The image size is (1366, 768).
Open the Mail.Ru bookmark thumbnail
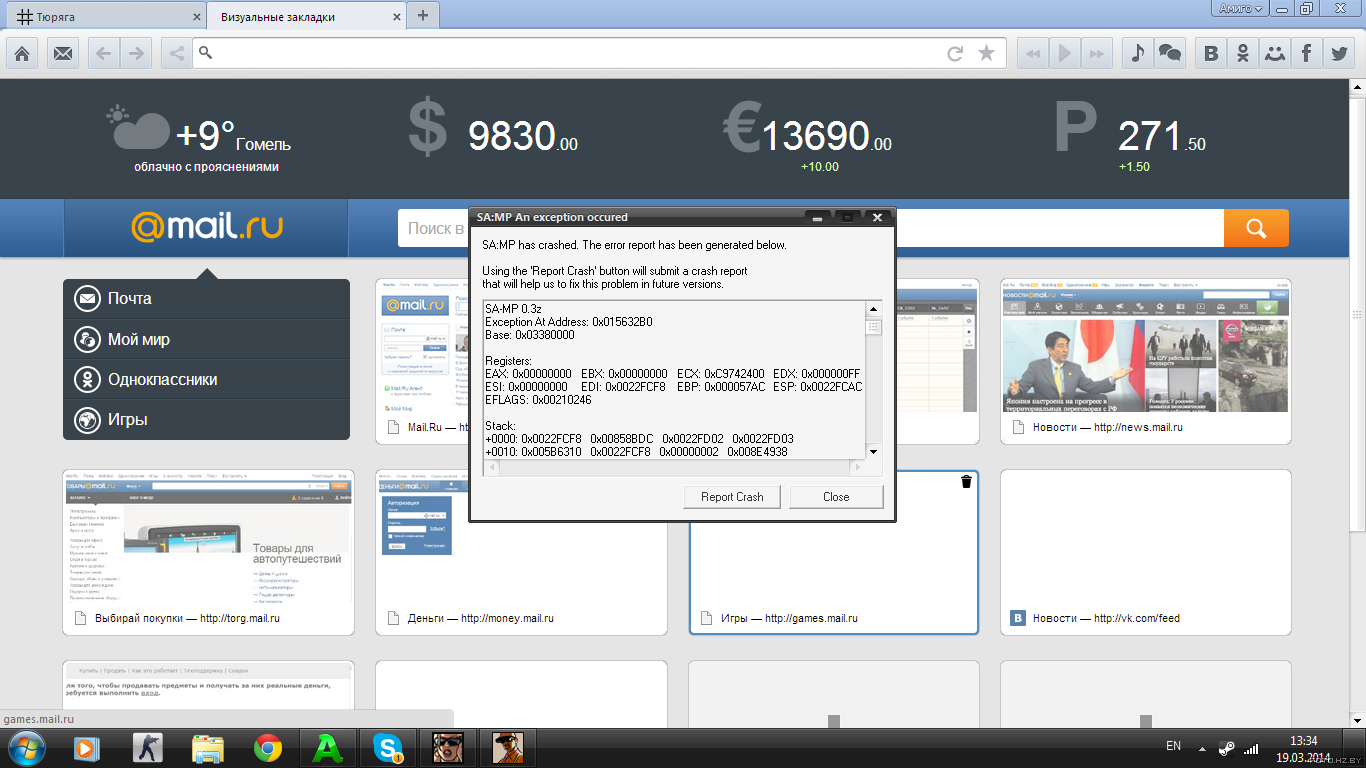[423, 361]
